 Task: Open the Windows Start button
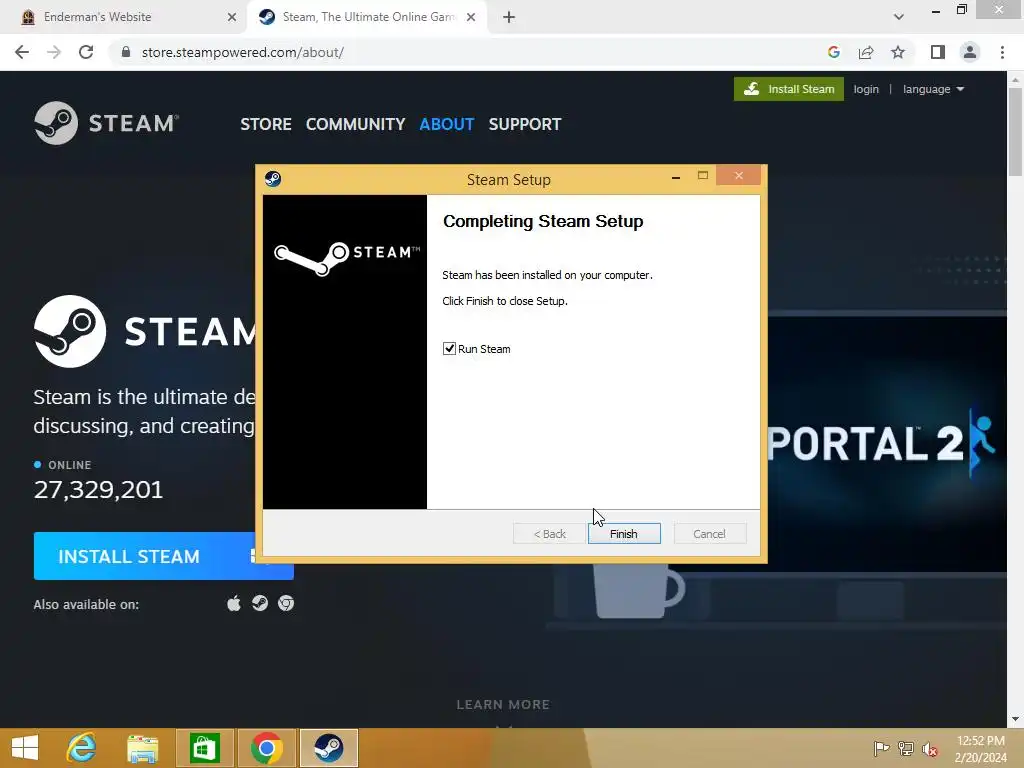pyautogui.click(x=25, y=748)
